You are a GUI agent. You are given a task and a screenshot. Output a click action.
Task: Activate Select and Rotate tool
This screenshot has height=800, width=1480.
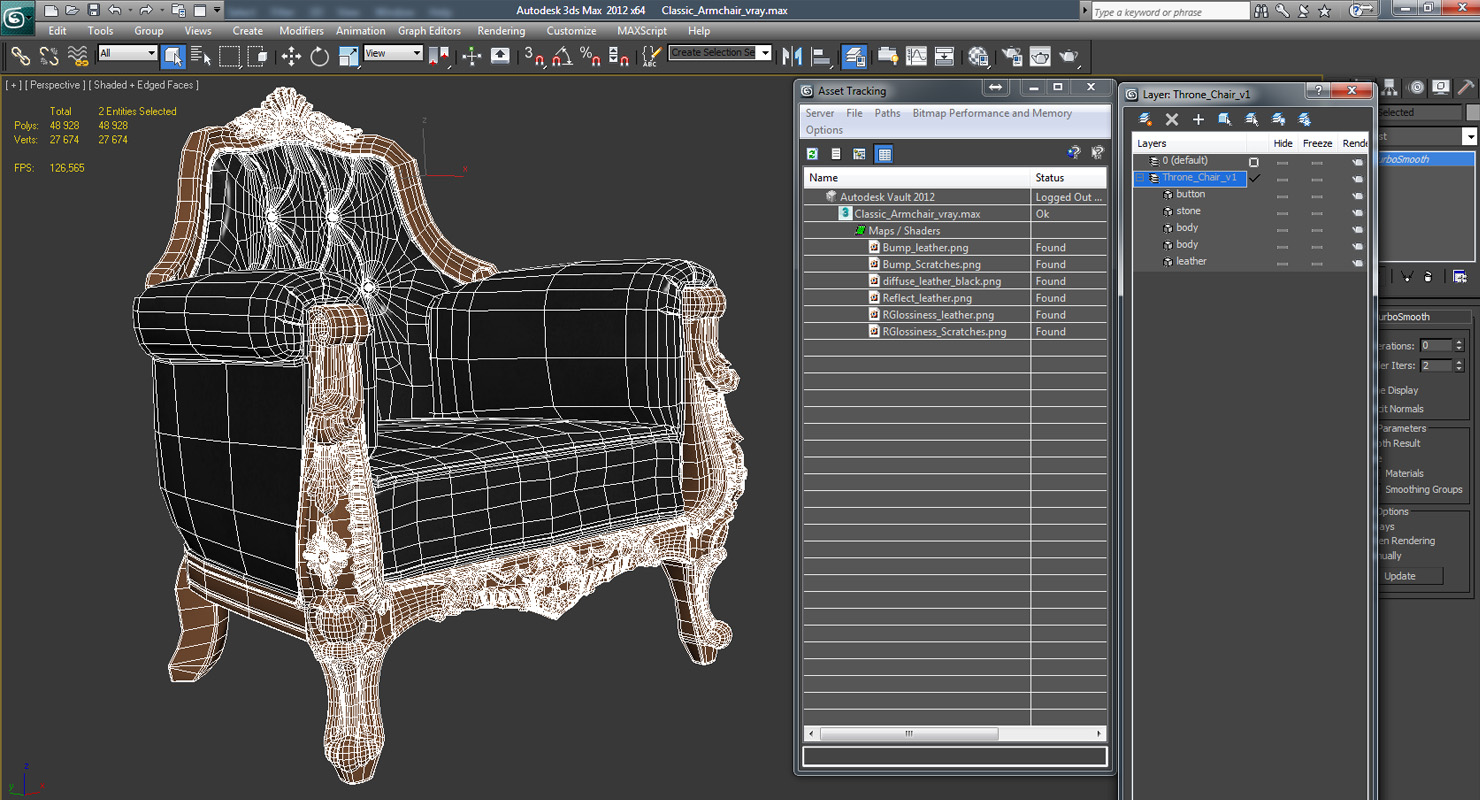coord(320,56)
